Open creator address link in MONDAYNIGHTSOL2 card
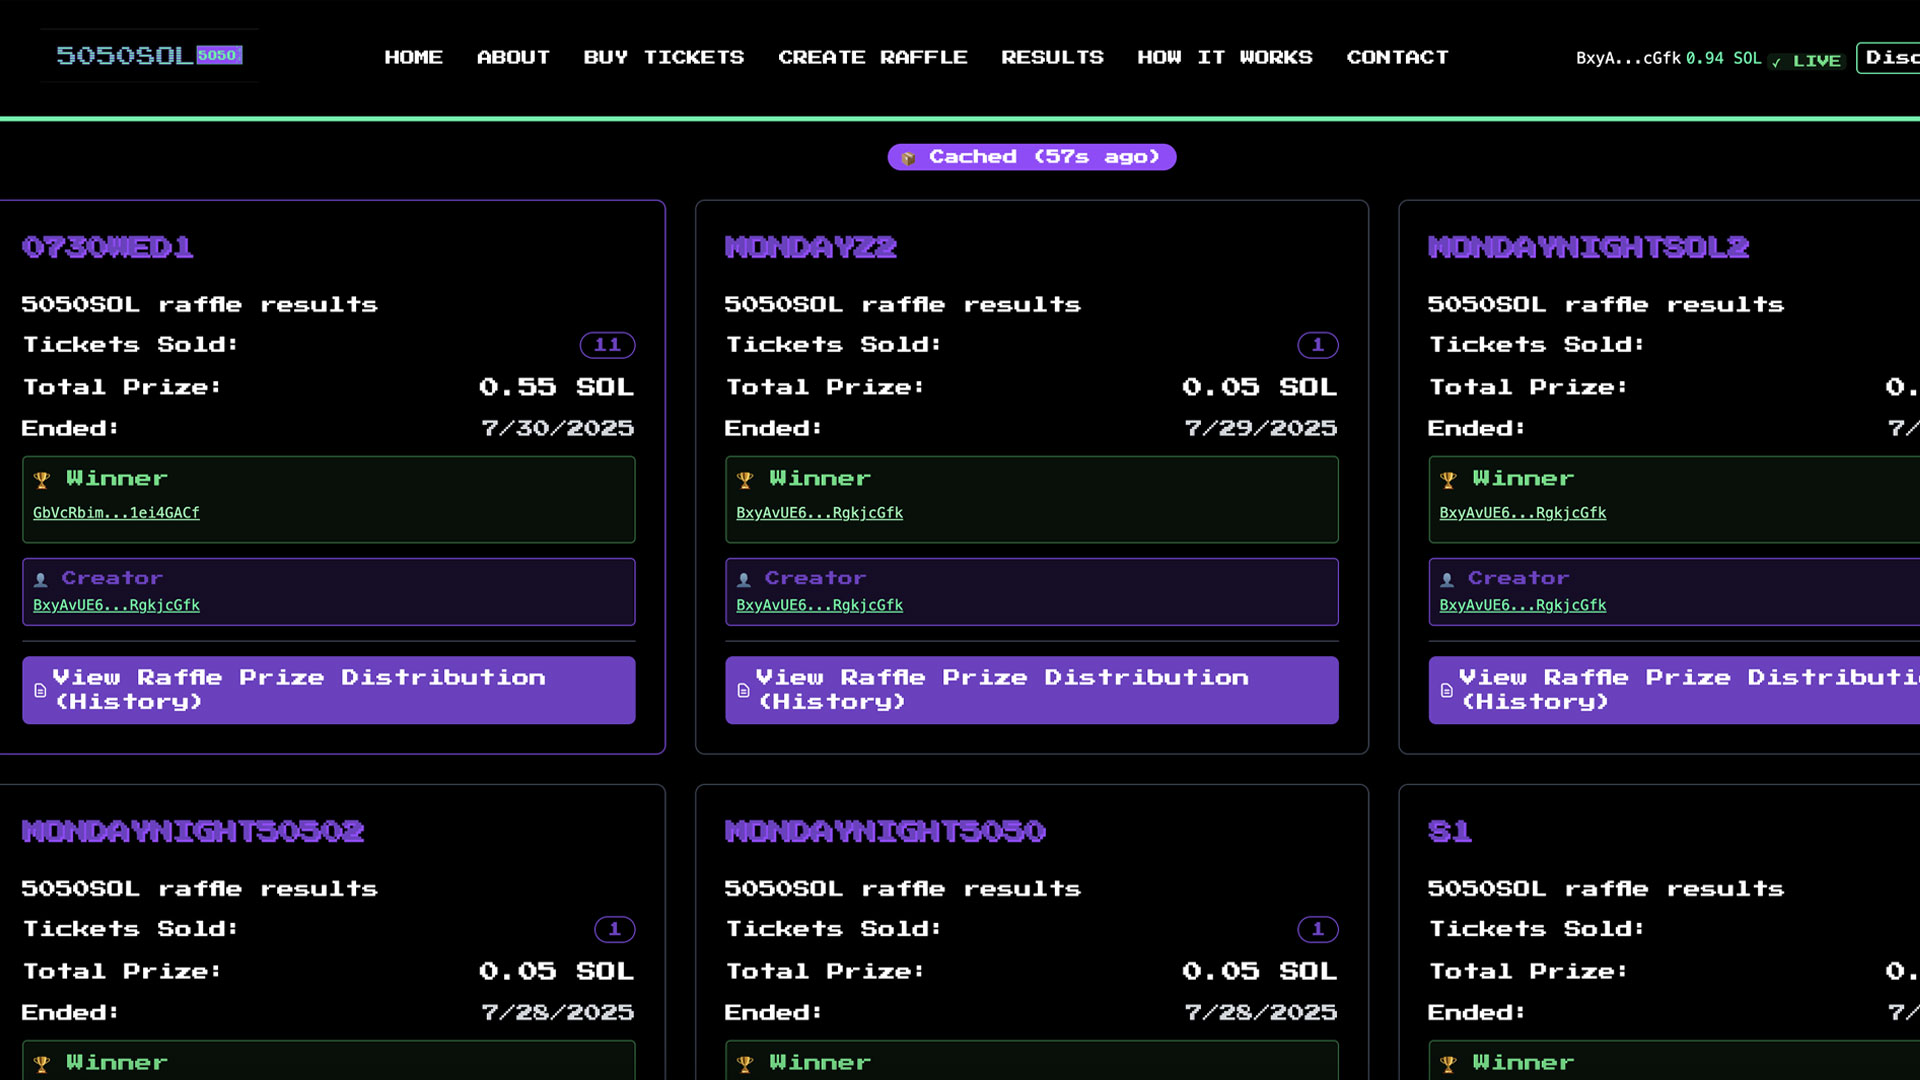1920x1080 pixels. point(1522,605)
